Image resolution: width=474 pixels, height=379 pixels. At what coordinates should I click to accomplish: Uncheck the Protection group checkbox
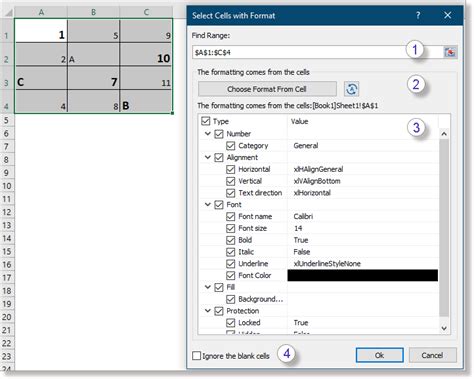pyautogui.click(x=219, y=311)
